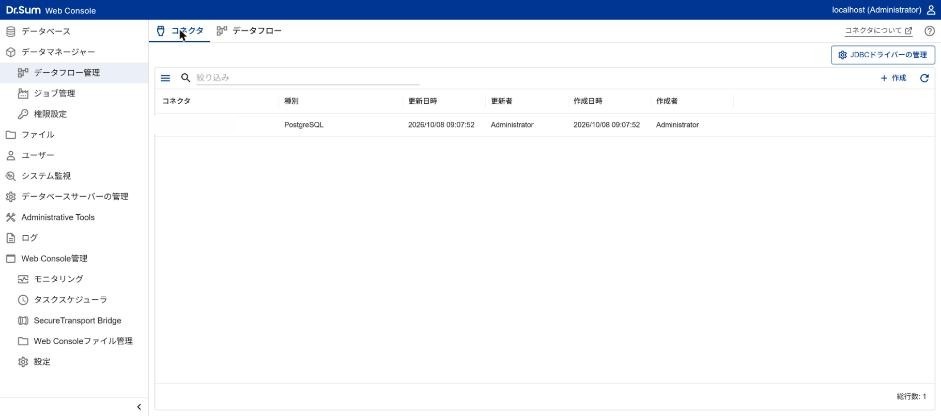
Task: Open 権限設定 in the sidebar
Action: (74, 114)
